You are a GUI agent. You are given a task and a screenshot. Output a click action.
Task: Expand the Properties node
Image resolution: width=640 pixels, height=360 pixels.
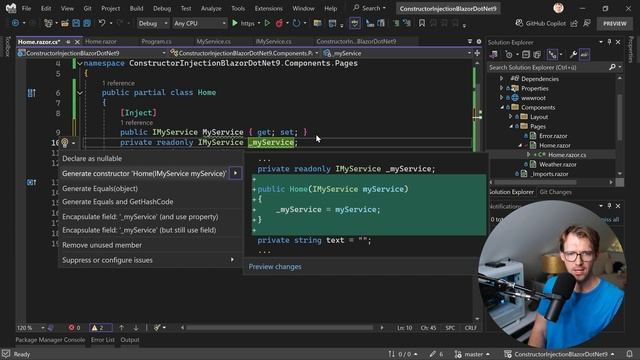coord(502,88)
